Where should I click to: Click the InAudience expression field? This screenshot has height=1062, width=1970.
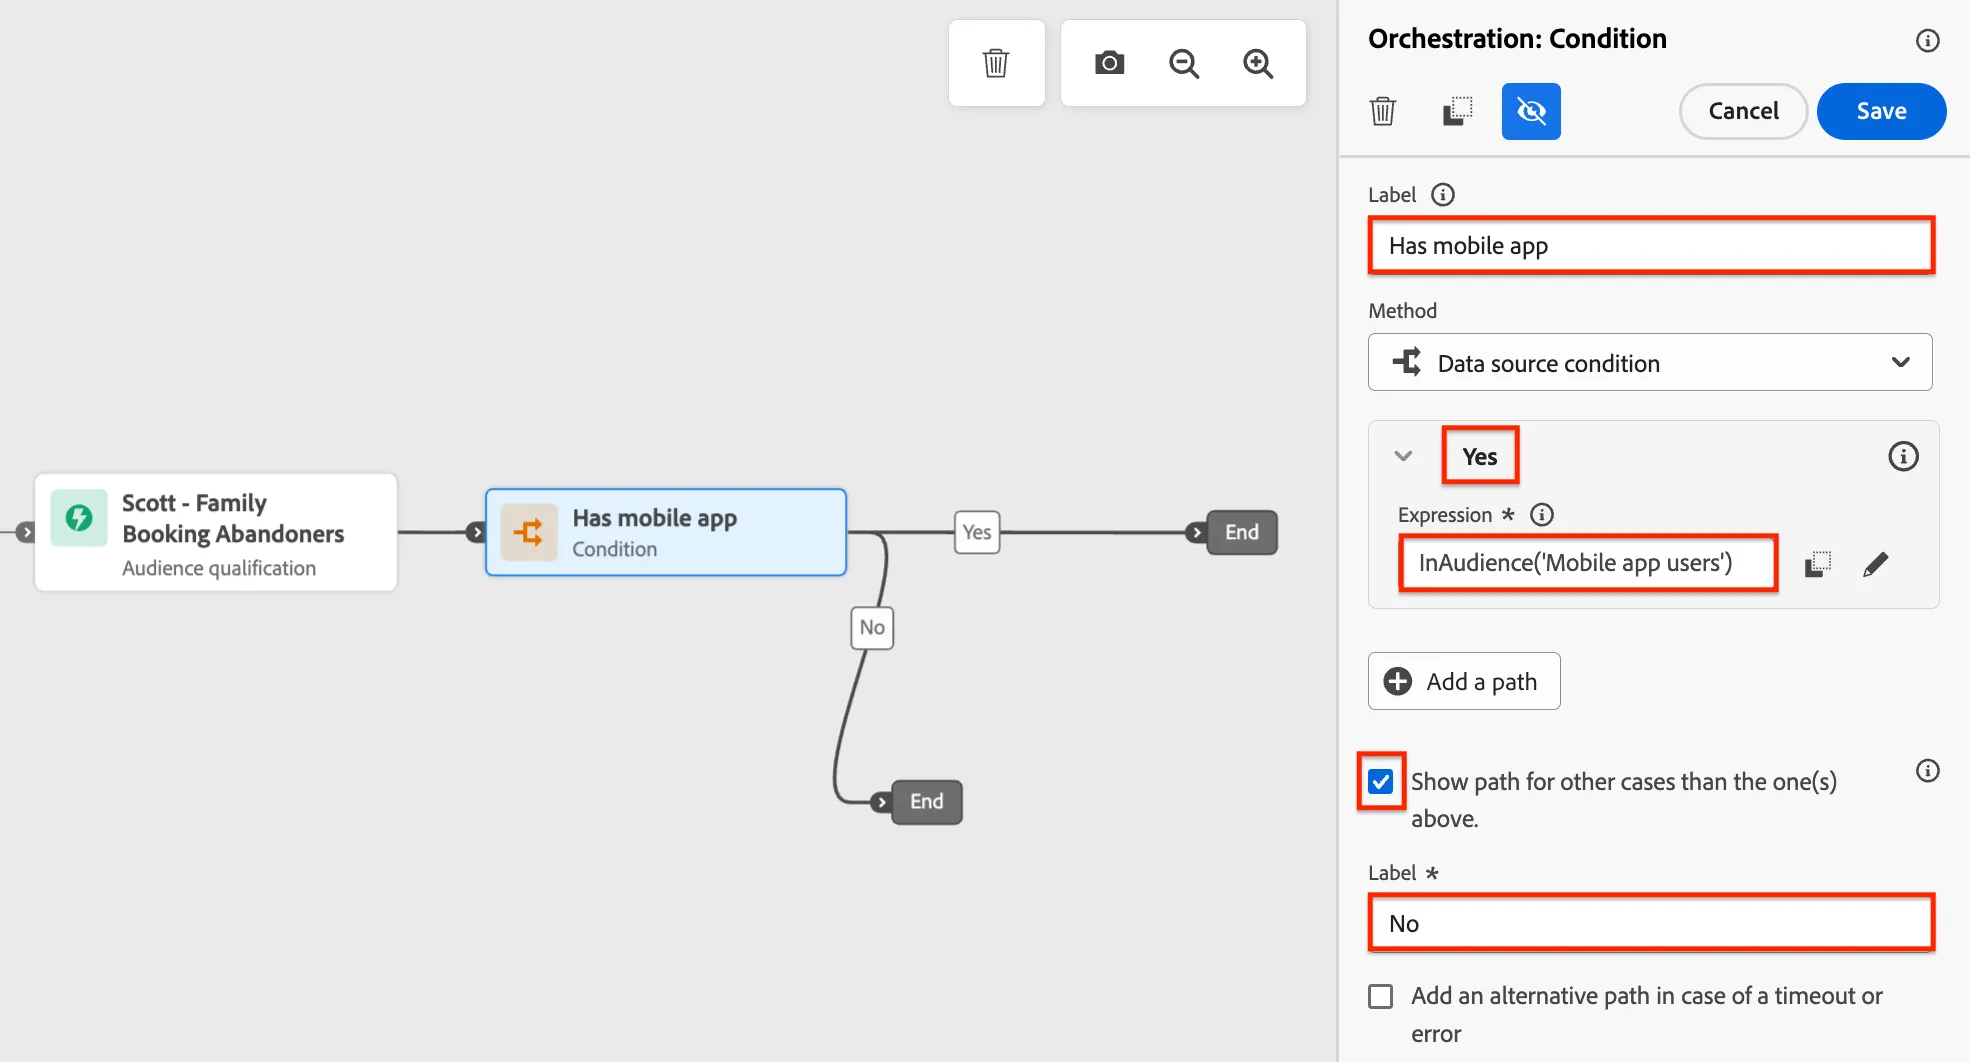click(1588, 563)
